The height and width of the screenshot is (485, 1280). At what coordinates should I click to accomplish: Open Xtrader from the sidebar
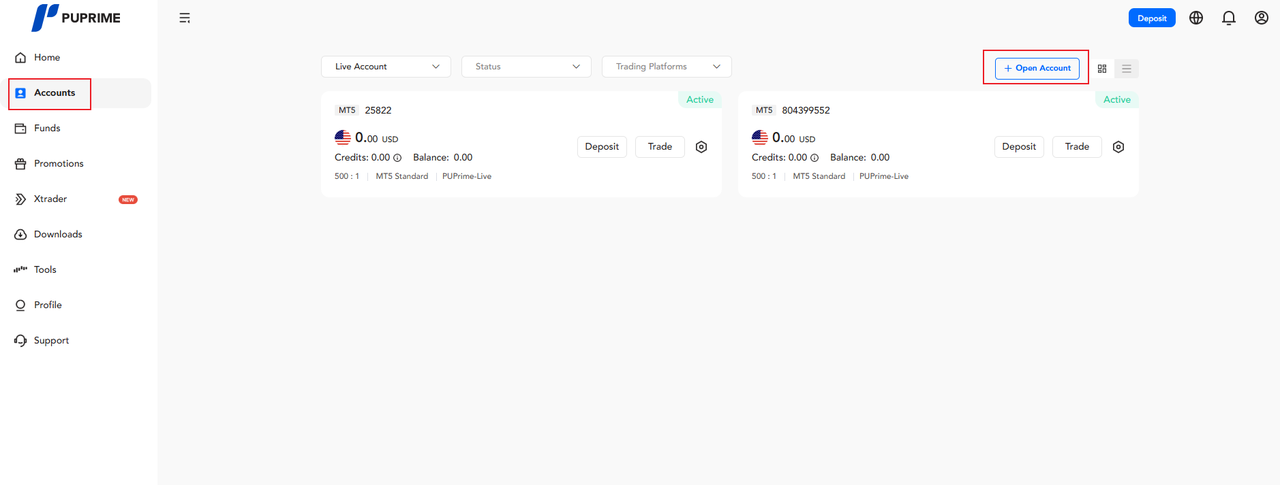point(50,199)
